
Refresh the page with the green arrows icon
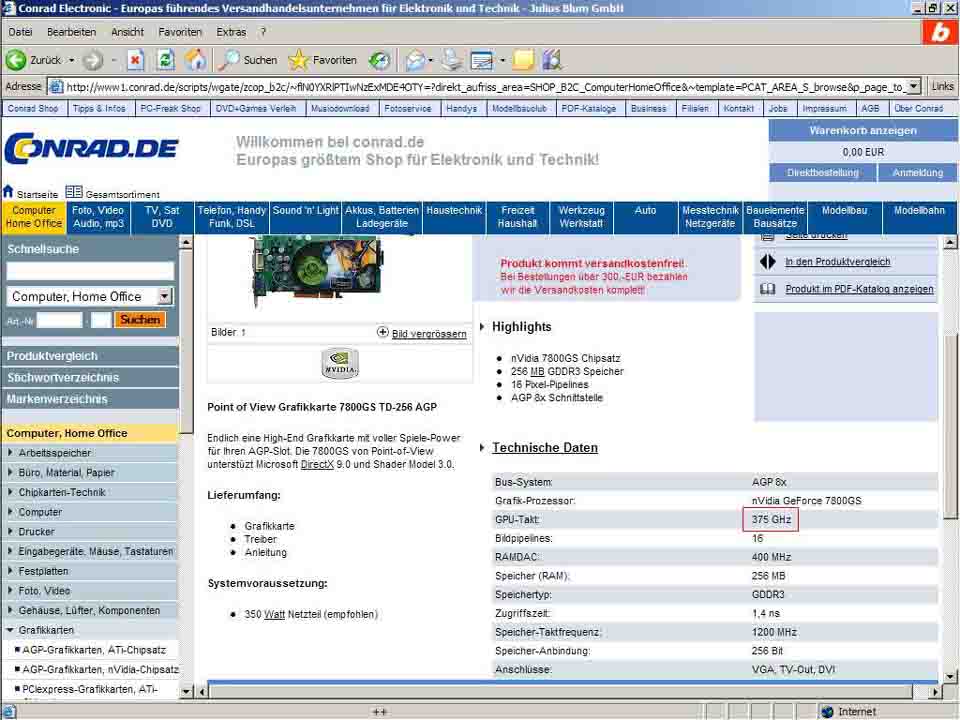click(165, 60)
